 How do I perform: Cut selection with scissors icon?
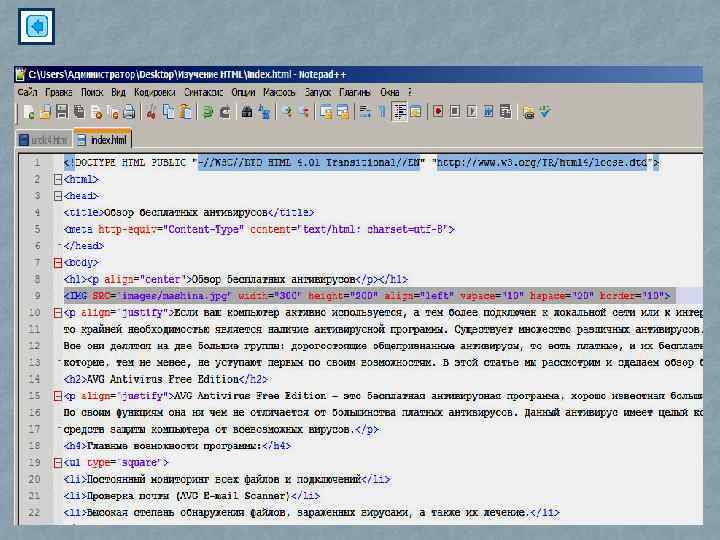[151, 112]
